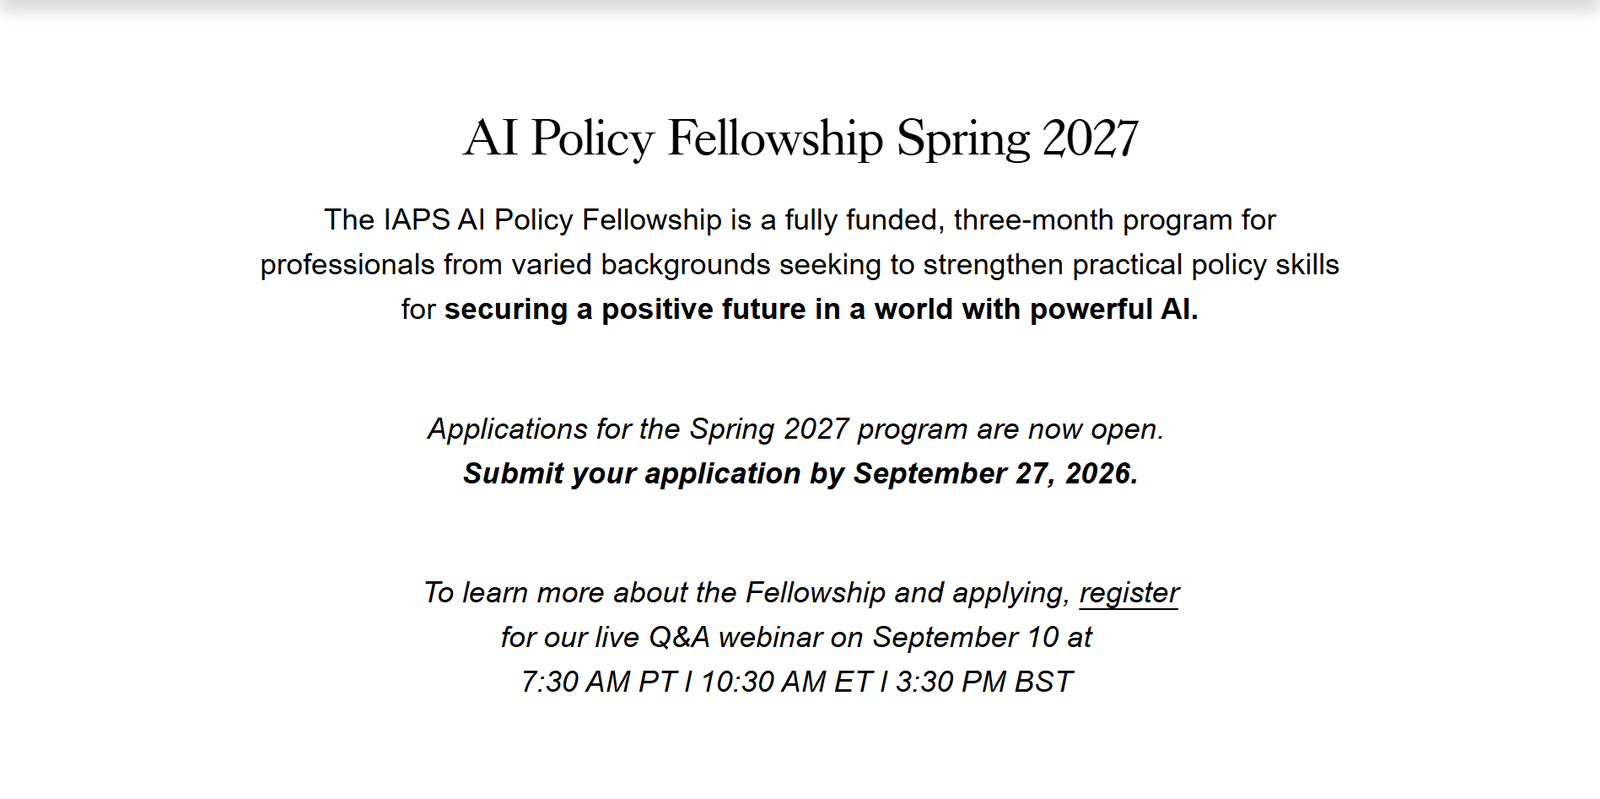The width and height of the screenshot is (1600, 799).
Task: Click the 'are now open.' phrase
Action: point(1071,429)
